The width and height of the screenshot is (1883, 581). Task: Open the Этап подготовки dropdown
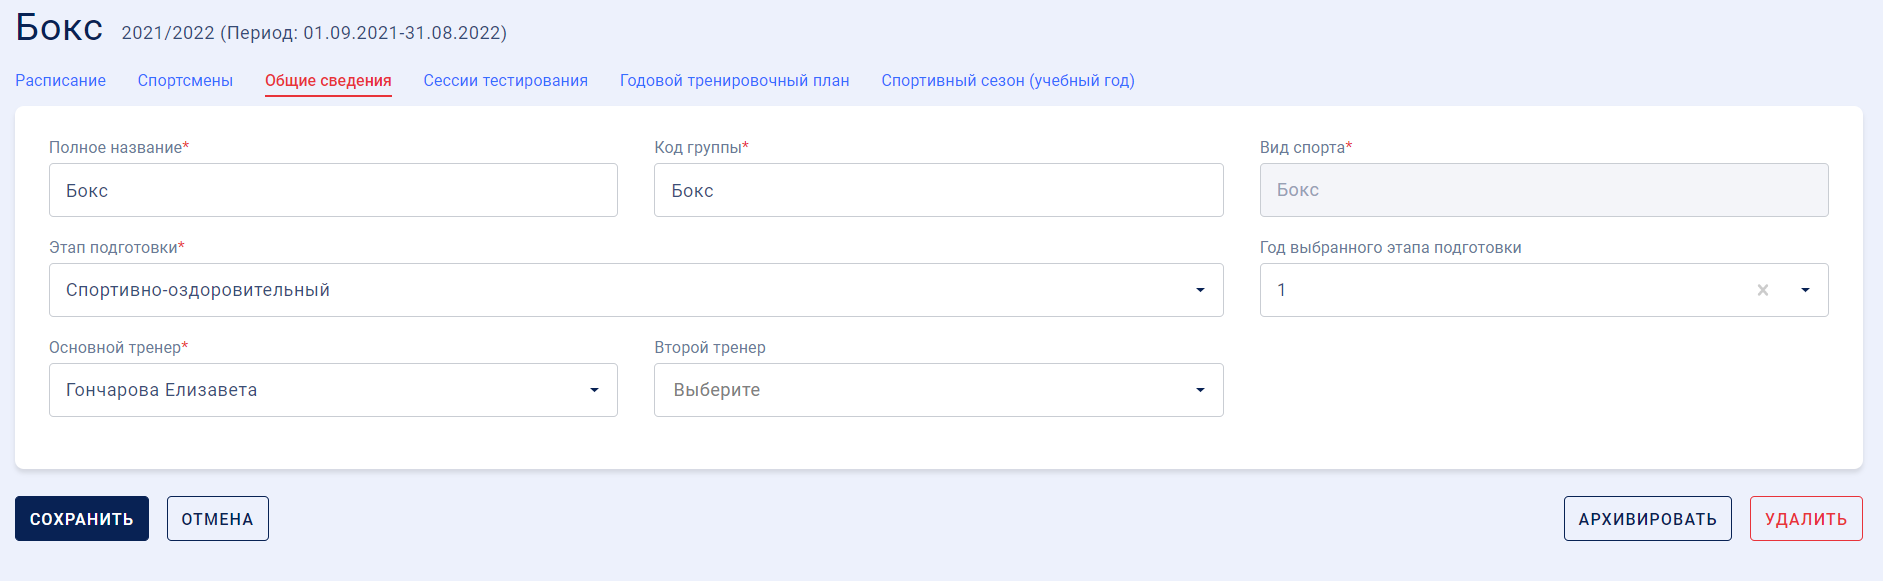[x=636, y=290]
